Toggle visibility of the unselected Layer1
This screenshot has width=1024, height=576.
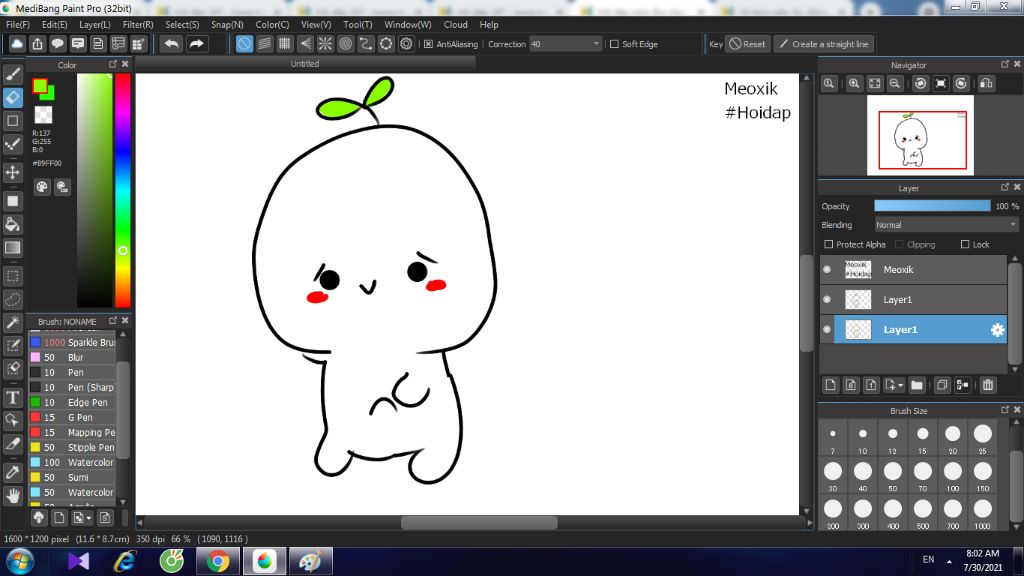(x=827, y=300)
